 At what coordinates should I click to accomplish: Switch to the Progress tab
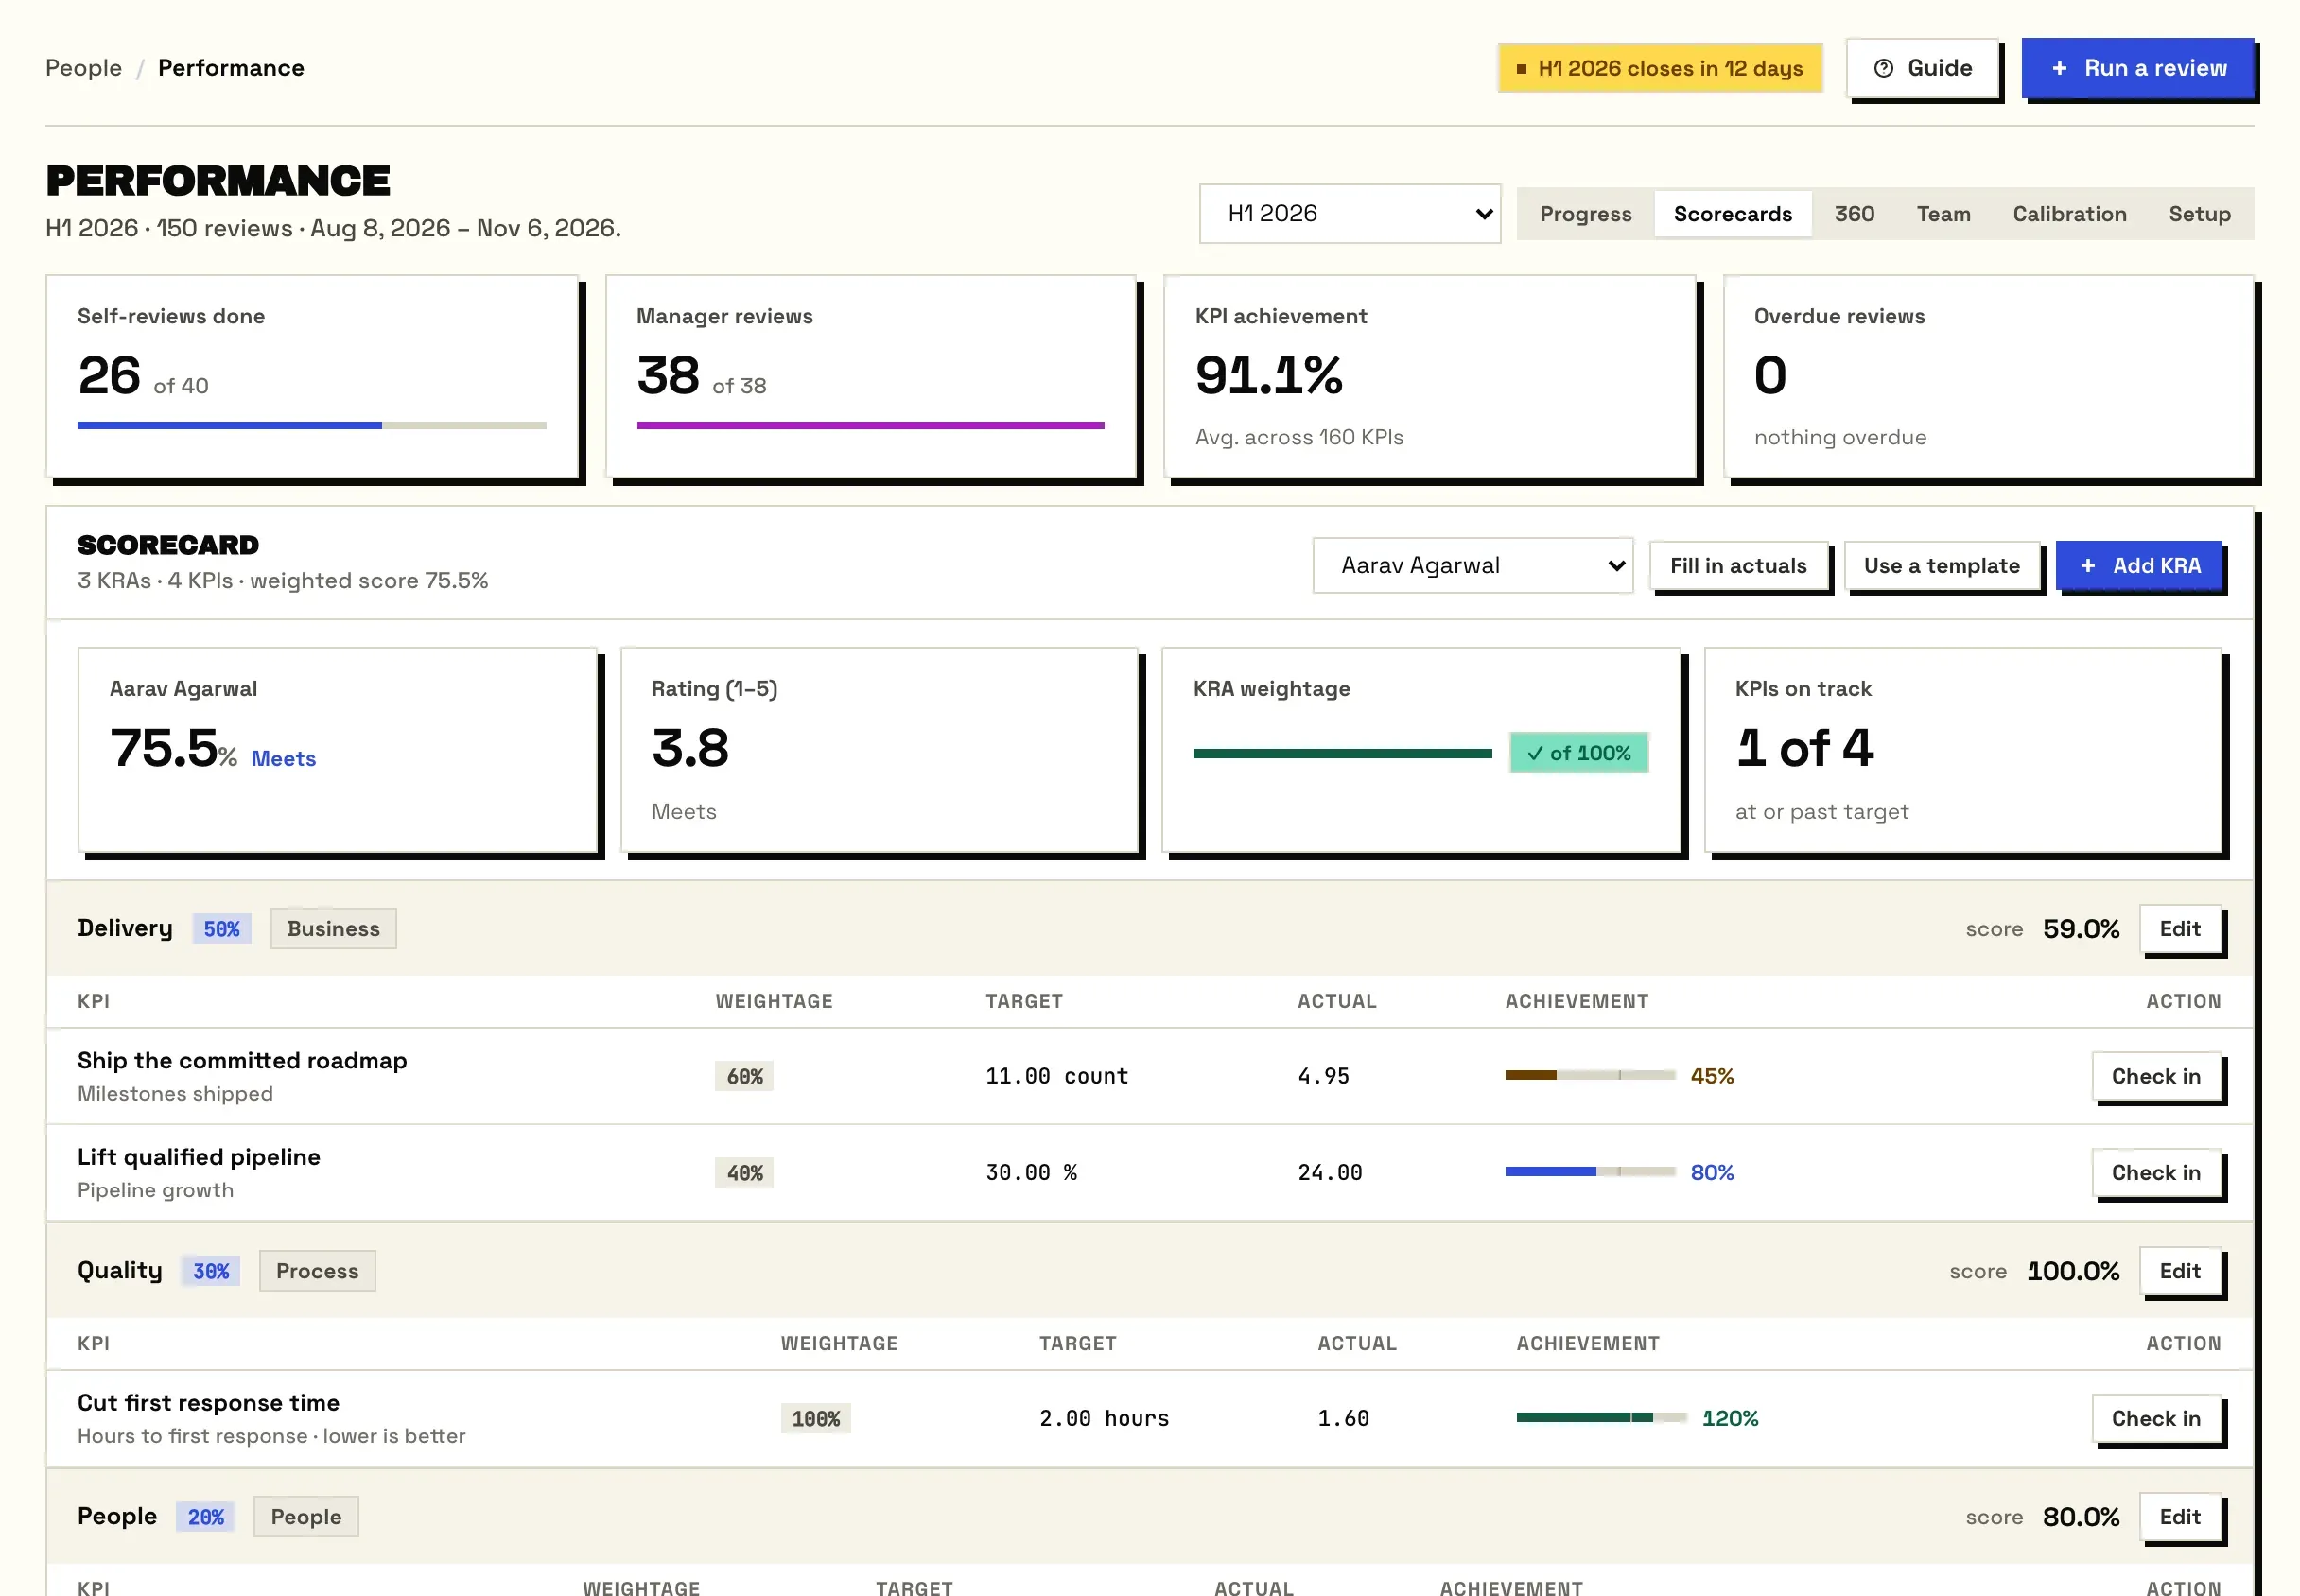click(1585, 214)
